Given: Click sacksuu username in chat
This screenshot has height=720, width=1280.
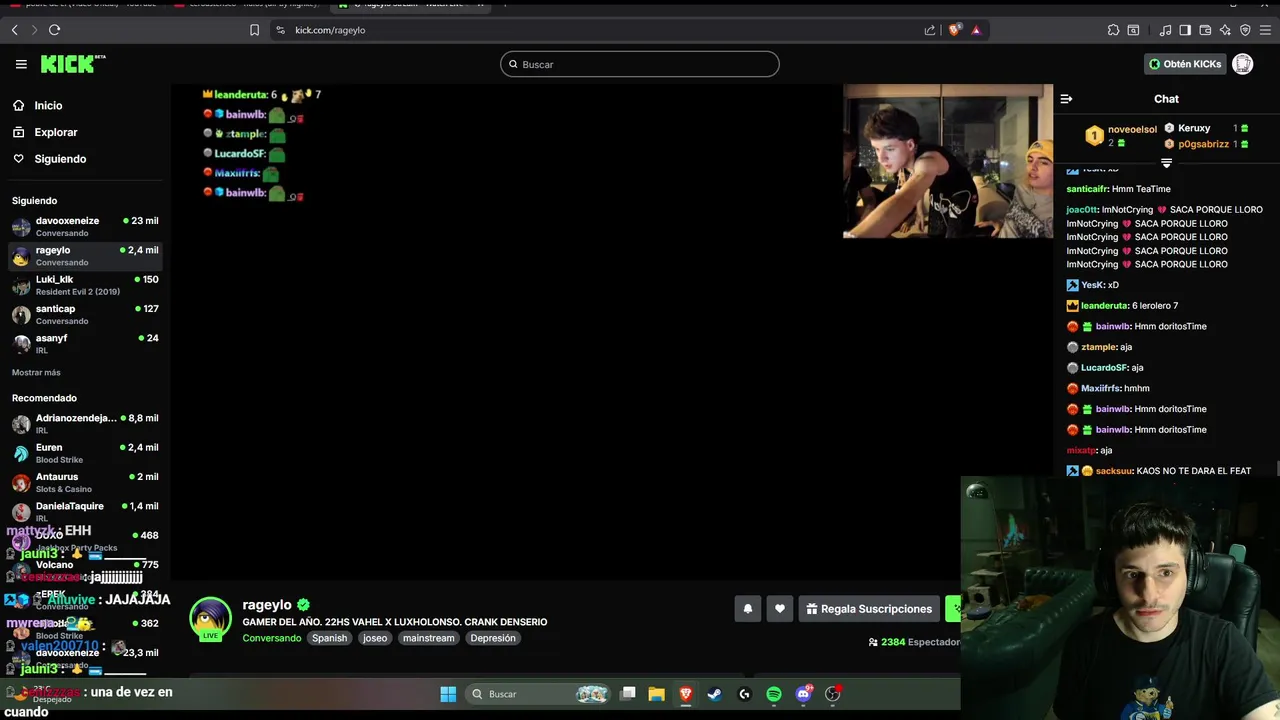Looking at the screenshot, I should pos(1114,471).
